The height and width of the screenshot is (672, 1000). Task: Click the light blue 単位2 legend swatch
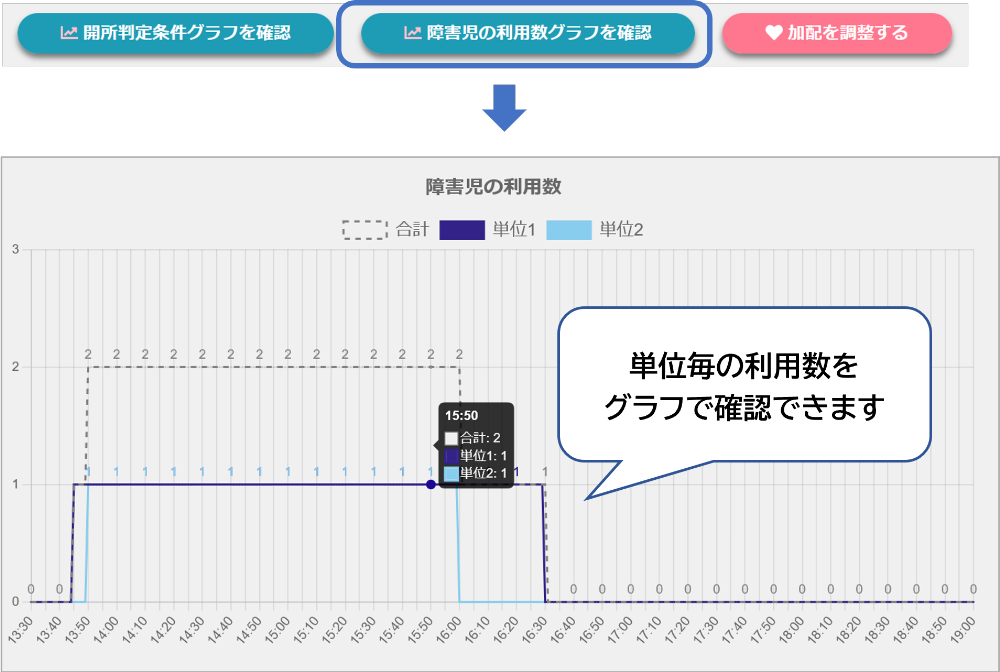[x=569, y=230]
